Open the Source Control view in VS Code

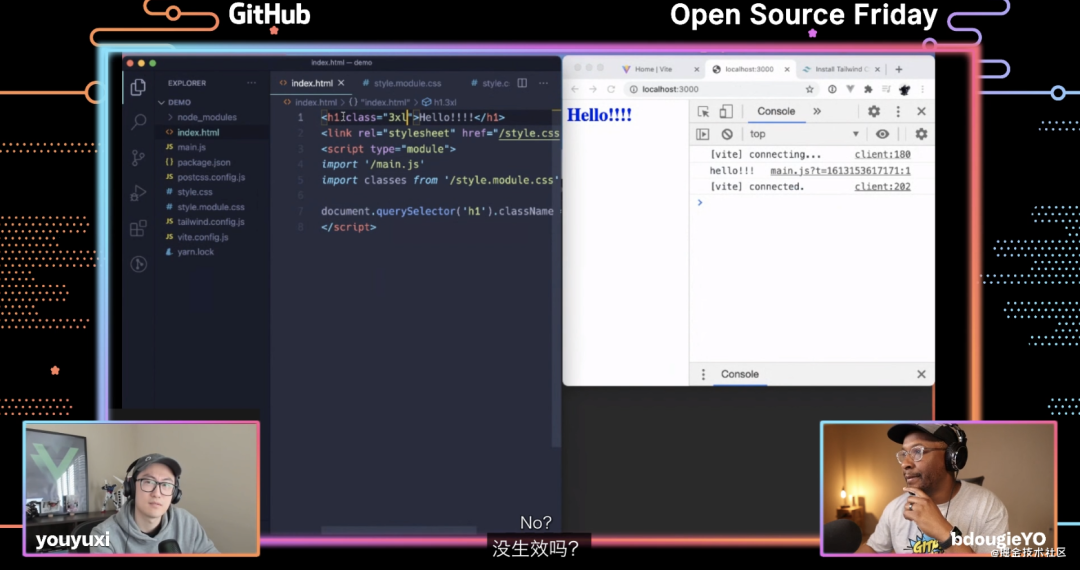click(x=138, y=158)
